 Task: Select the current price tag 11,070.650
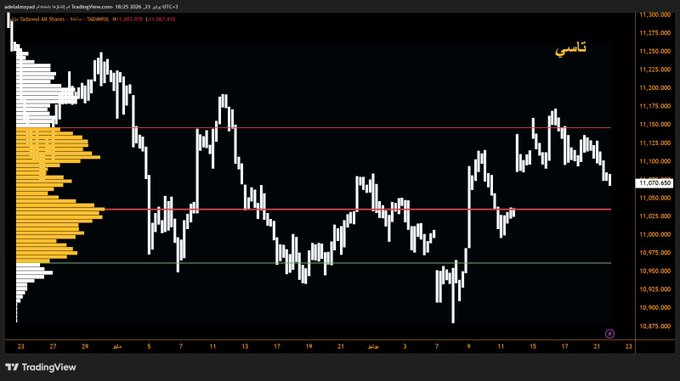655,183
